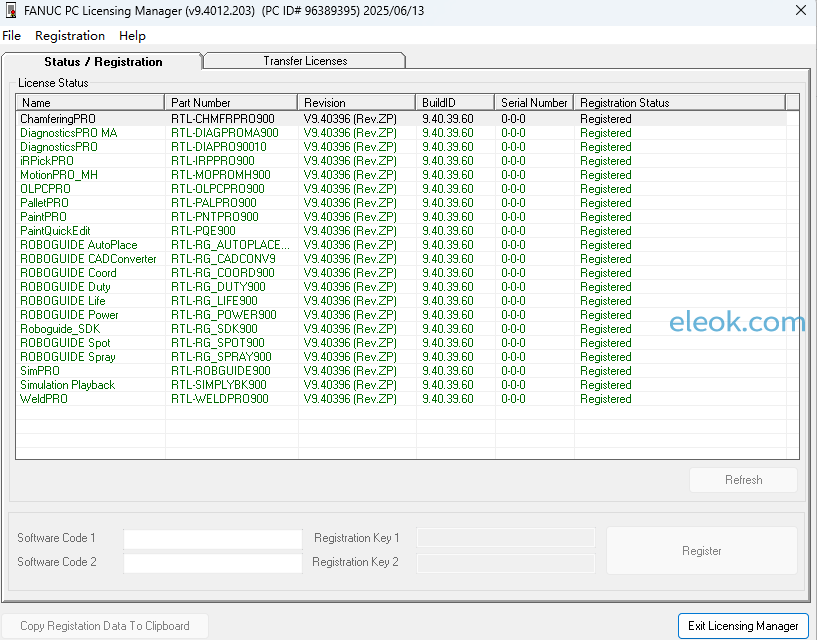Click the Refresh button
This screenshot has height=640, width=817.
tap(743, 480)
